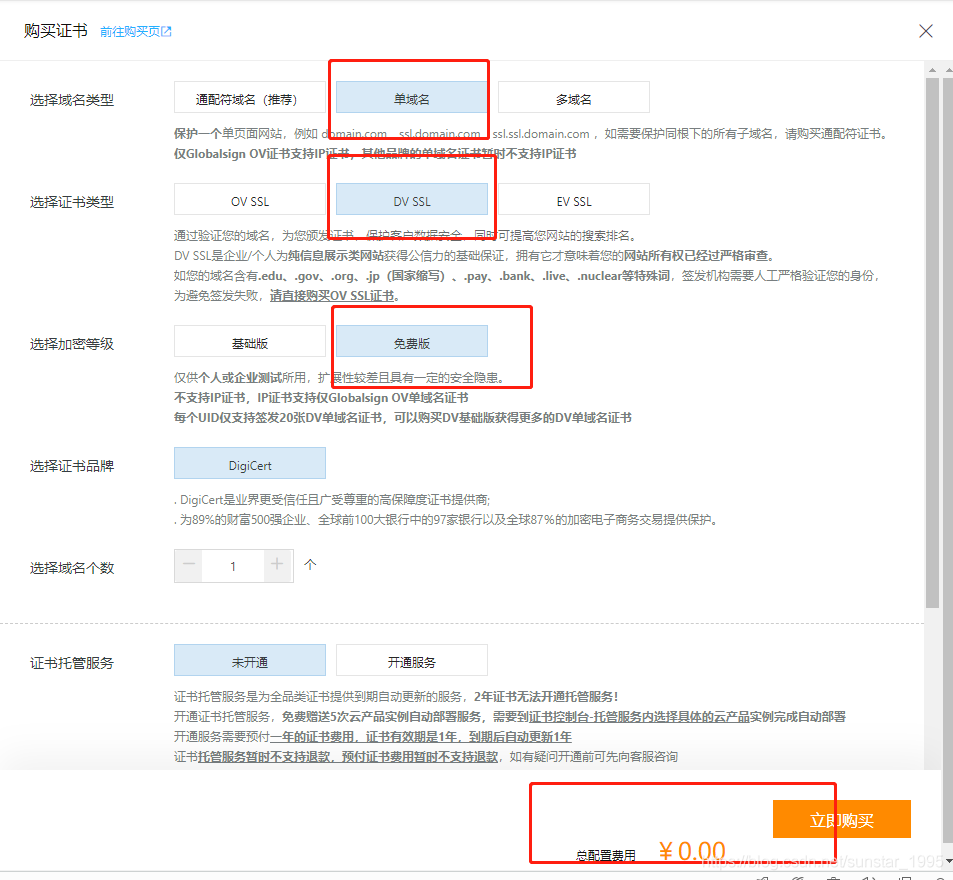Click the domain count number field
This screenshot has width=953, height=880.
tap(233, 566)
